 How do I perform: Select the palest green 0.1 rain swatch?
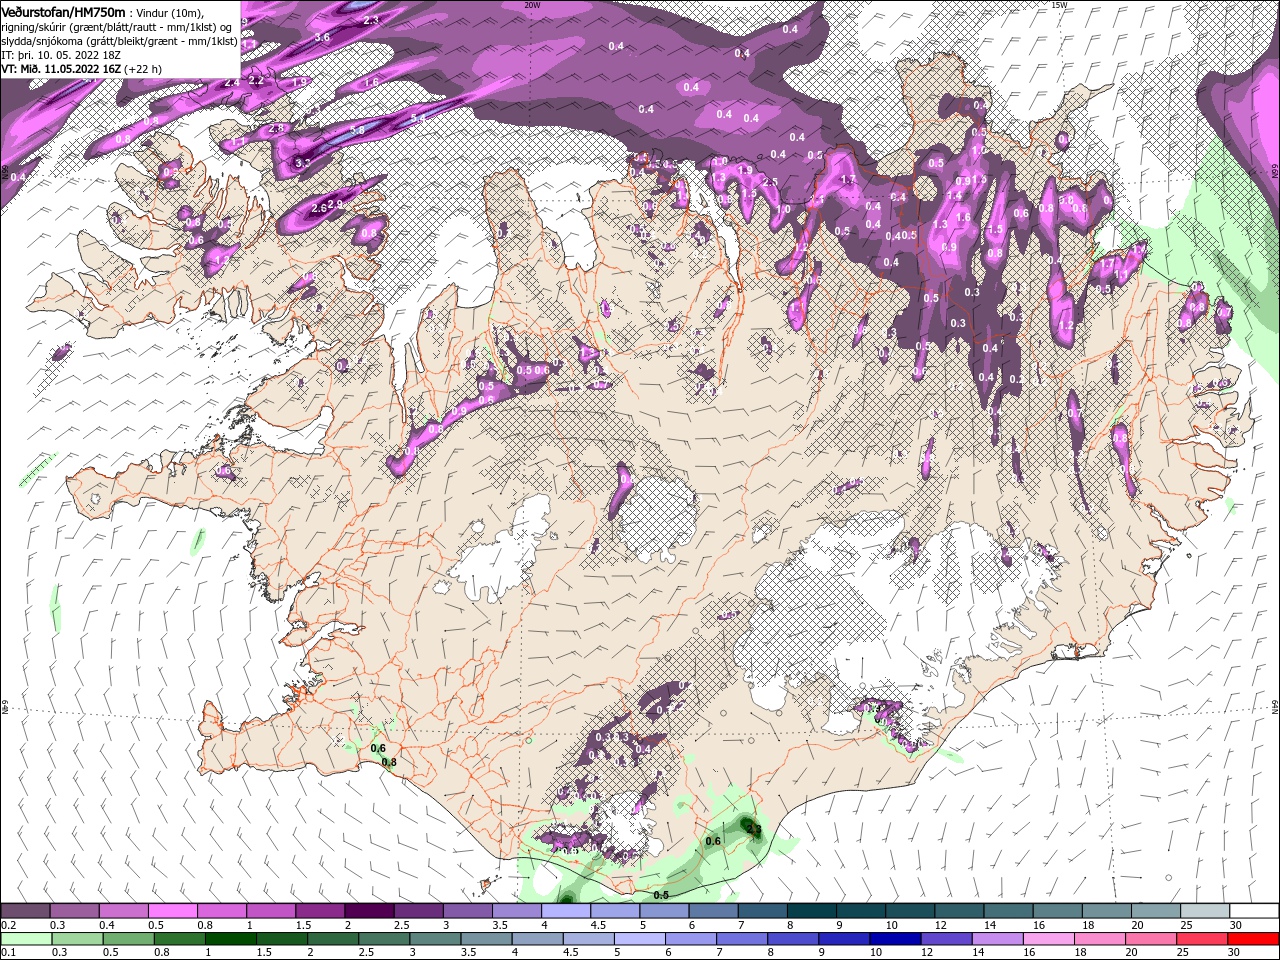point(25,939)
